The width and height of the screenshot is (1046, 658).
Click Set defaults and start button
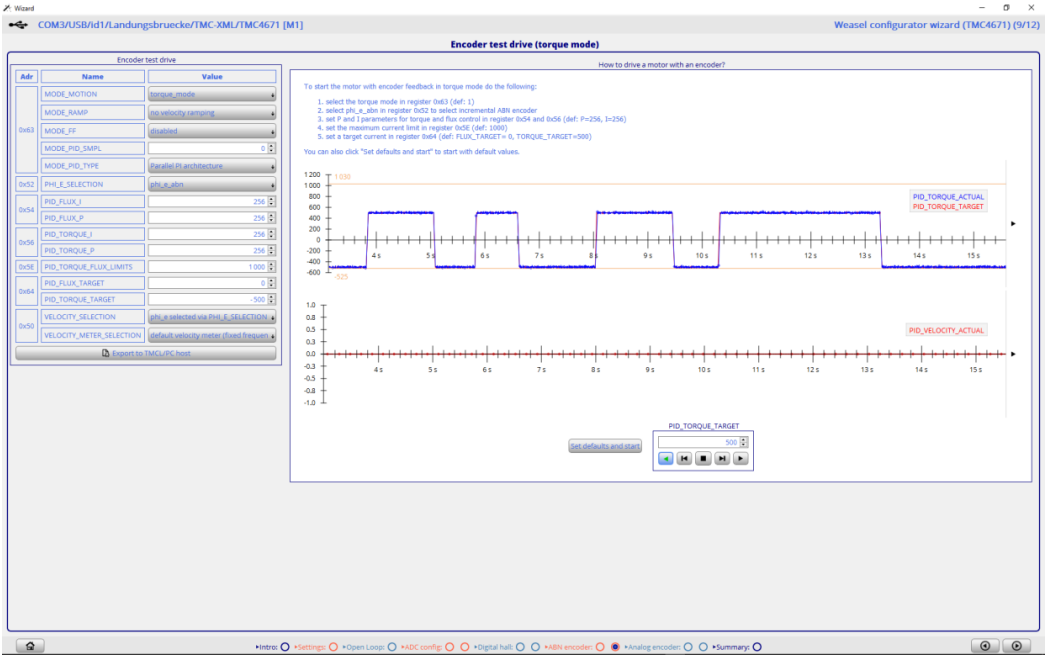(605, 446)
